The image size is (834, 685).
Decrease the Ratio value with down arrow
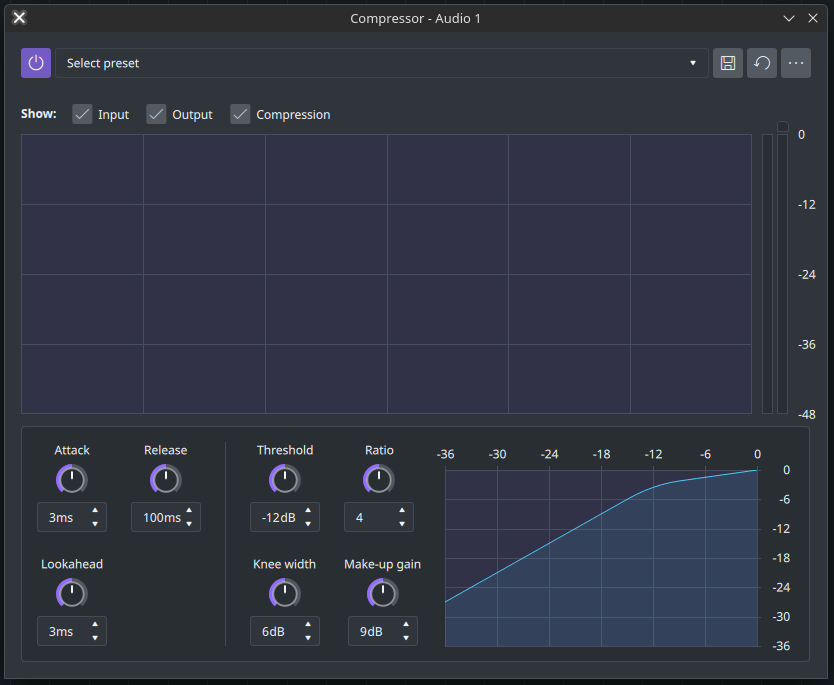coord(402,524)
